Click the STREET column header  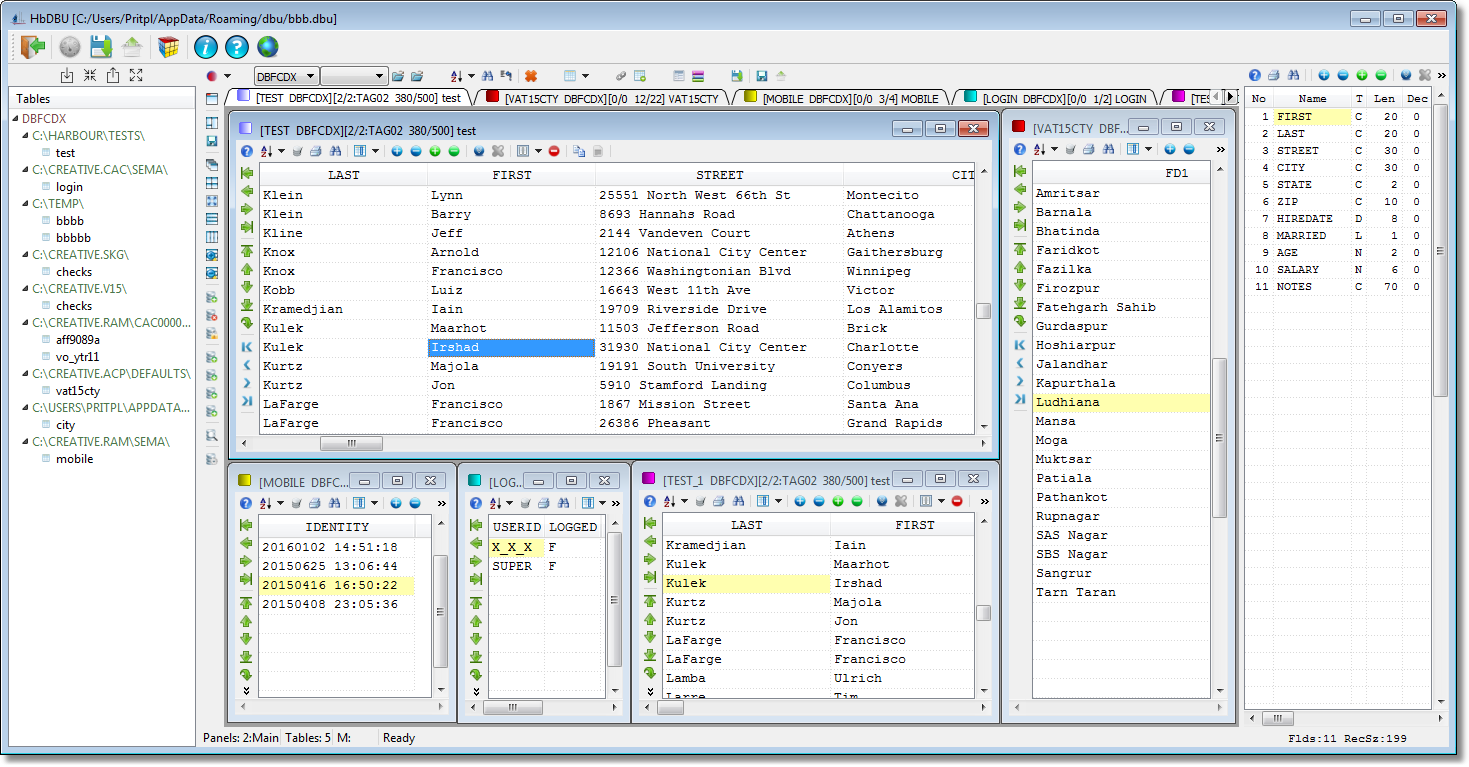point(720,175)
